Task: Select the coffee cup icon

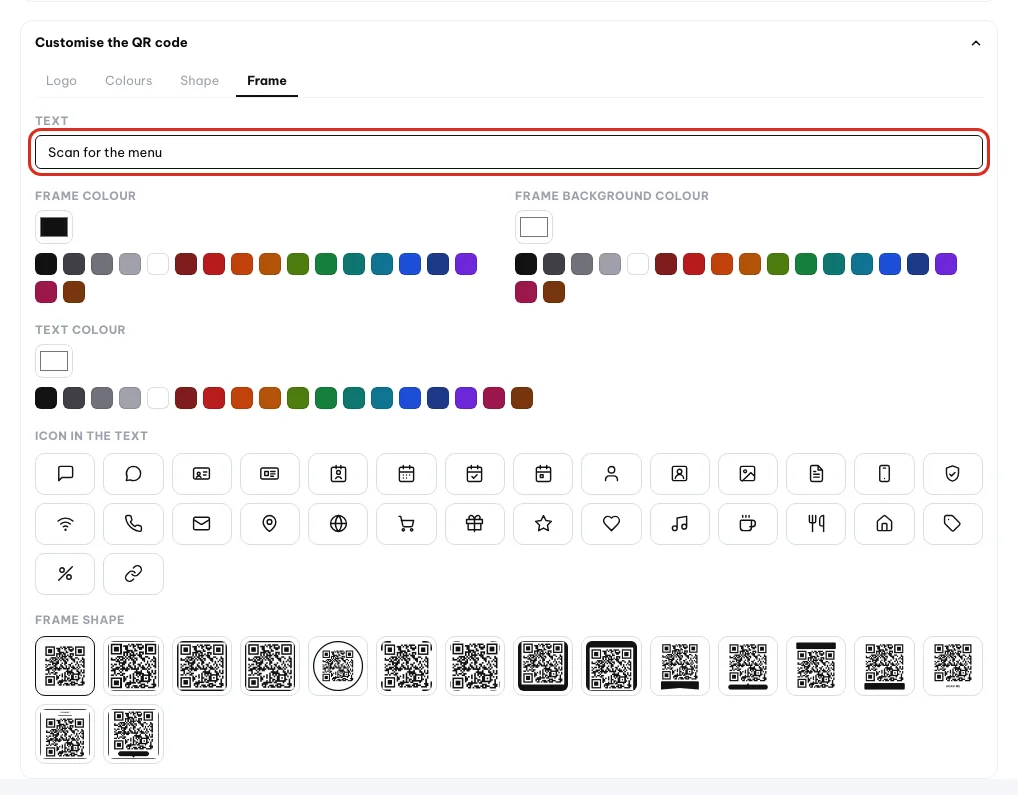Action: (x=748, y=524)
